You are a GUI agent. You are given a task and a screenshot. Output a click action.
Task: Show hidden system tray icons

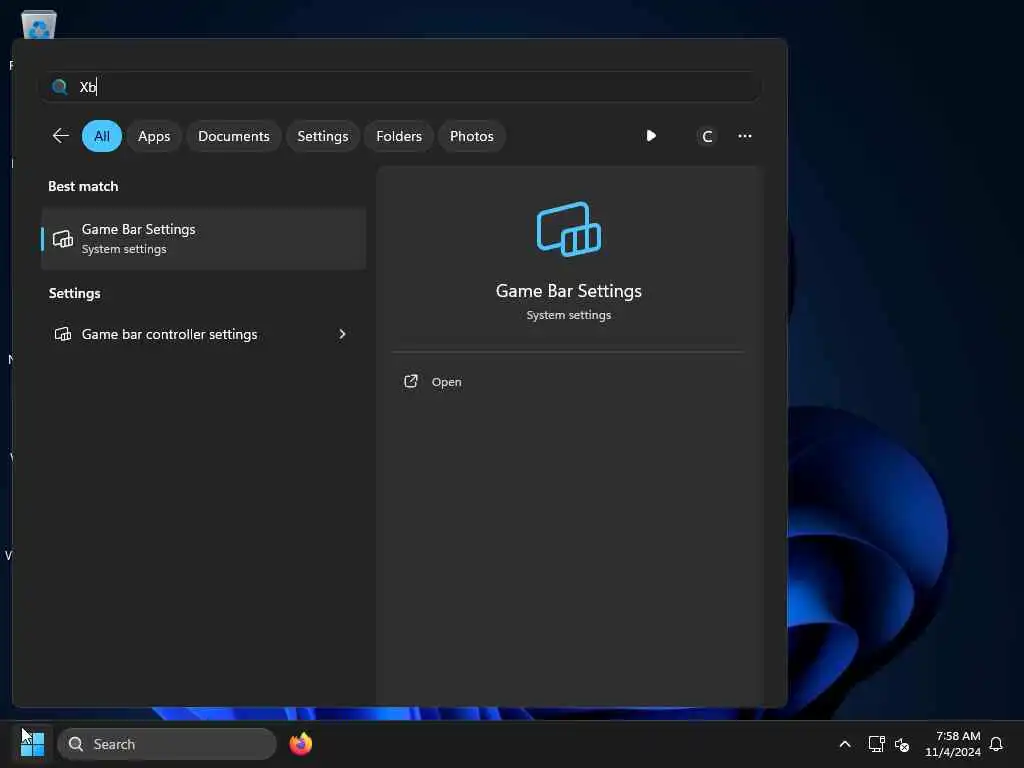pos(844,744)
